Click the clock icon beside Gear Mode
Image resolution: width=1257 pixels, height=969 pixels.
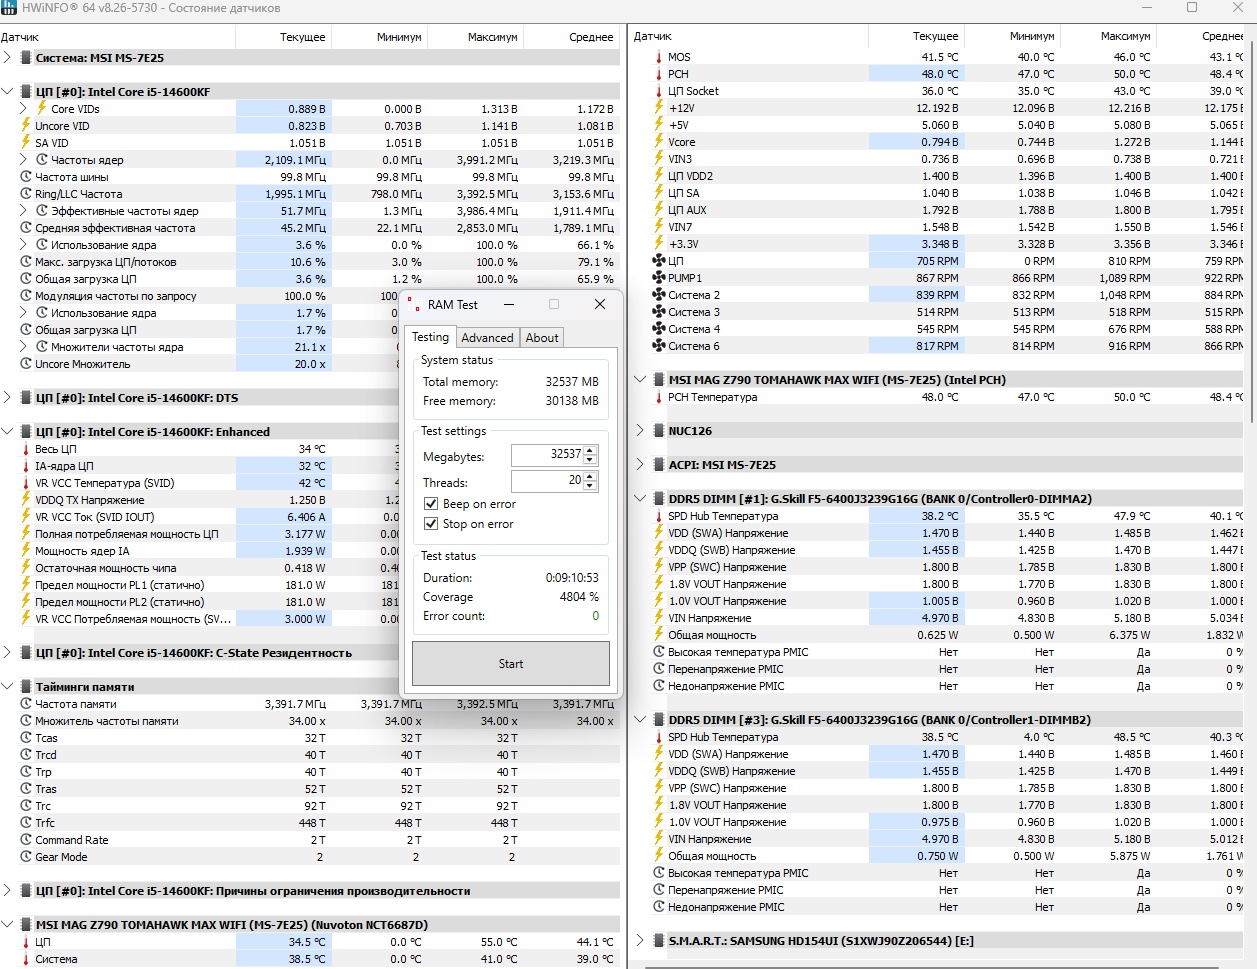26,857
